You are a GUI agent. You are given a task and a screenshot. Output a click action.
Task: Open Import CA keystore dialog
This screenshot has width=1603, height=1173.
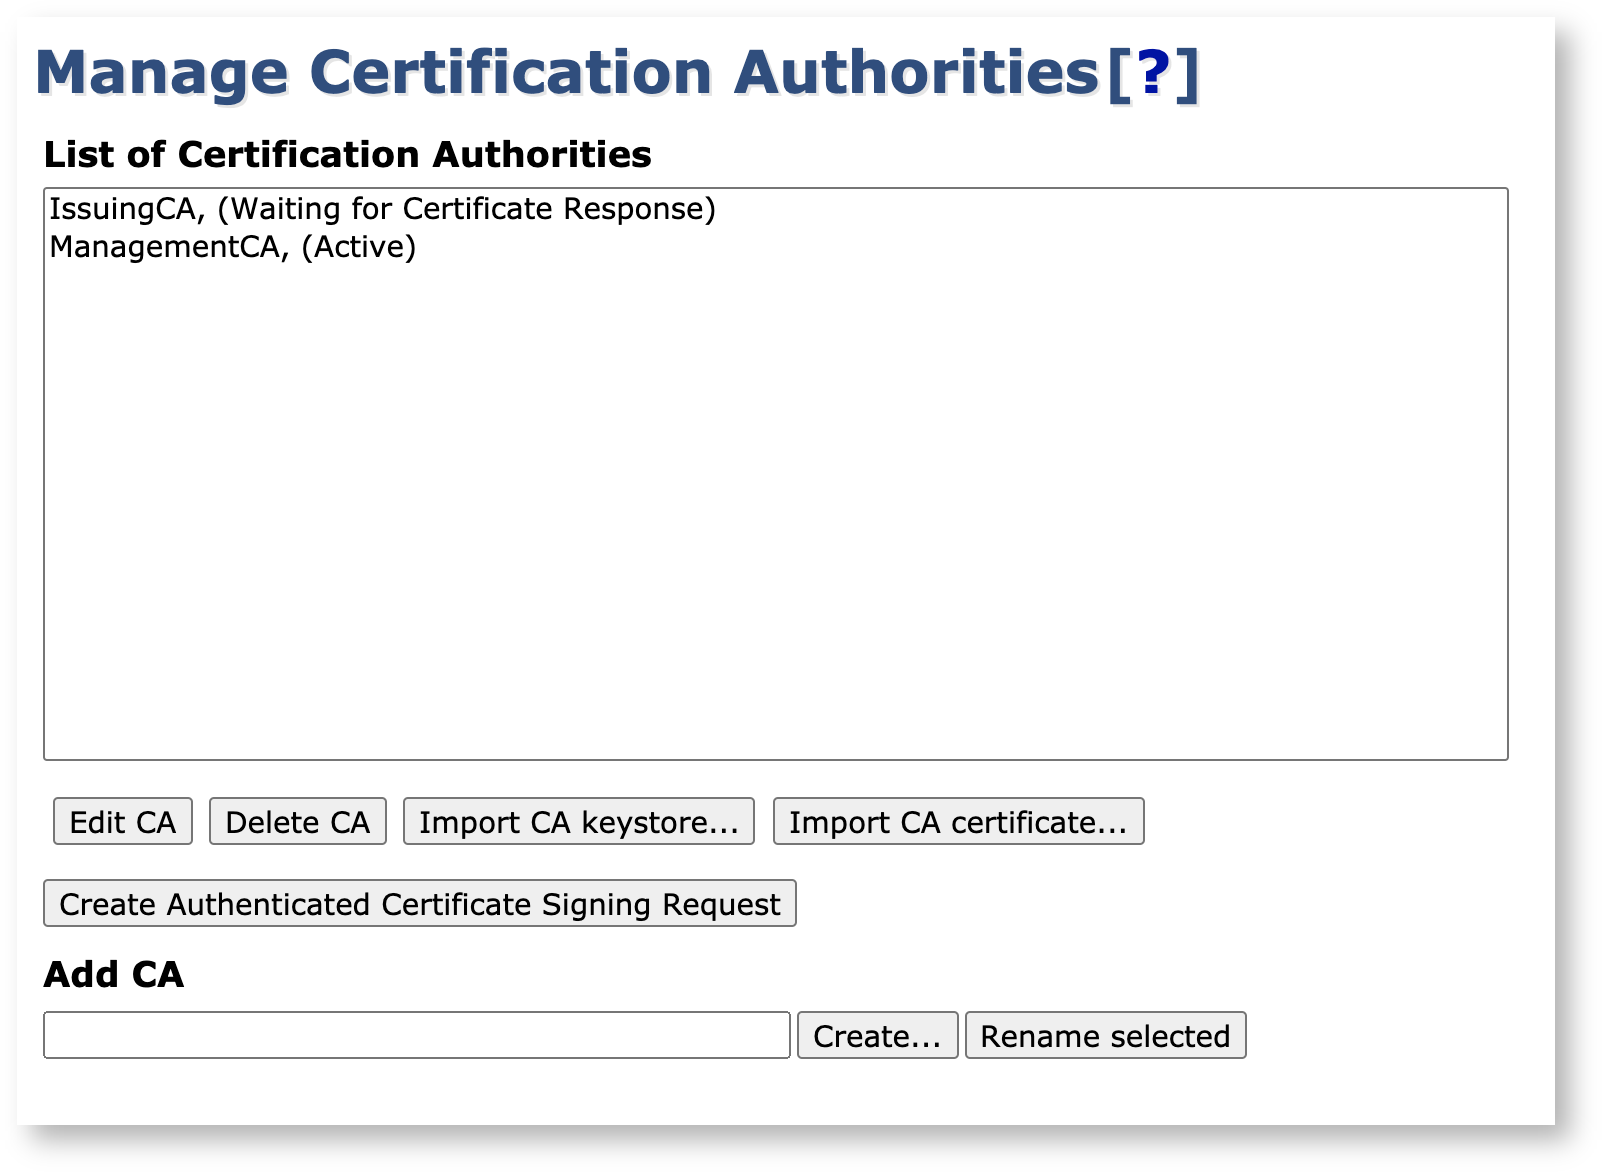578,821
